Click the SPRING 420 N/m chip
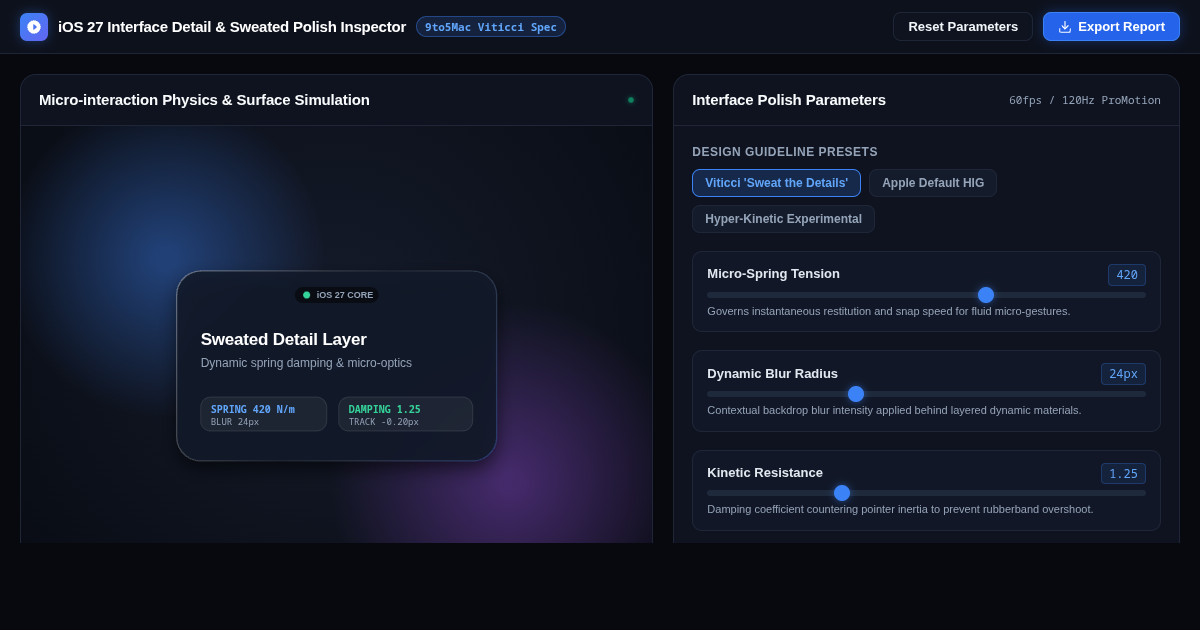Image resolution: width=1200 pixels, height=630 pixels. coord(263,414)
